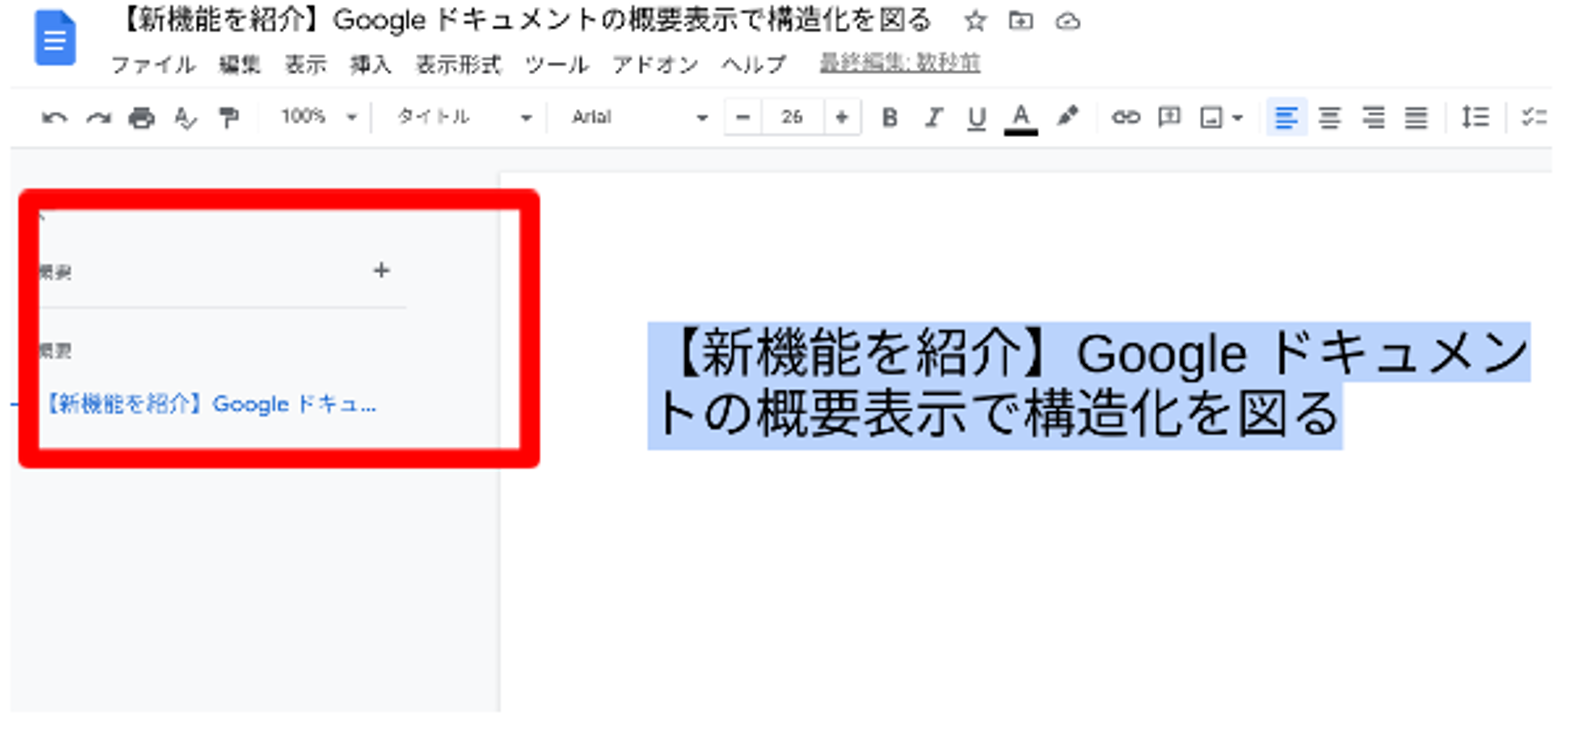The height and width of the screenshot is (733, 1575).
Task: Open the ファイル menu
Action: (x=153, y=65)
